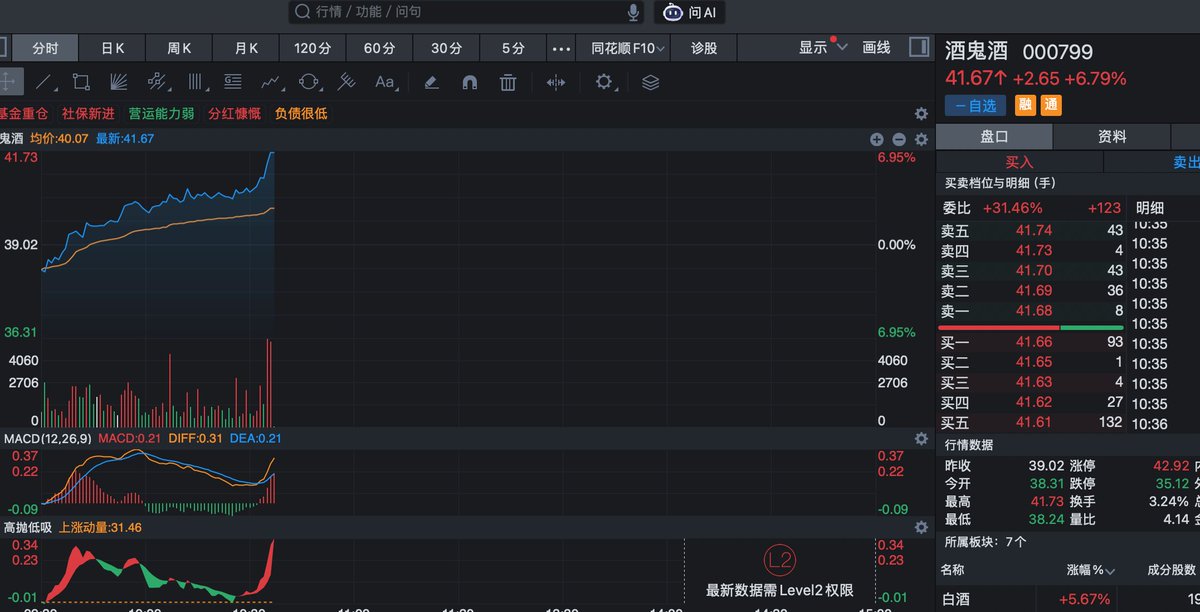
Task: Click the 卖出 sell button
Action: (x=1186, y=162)
